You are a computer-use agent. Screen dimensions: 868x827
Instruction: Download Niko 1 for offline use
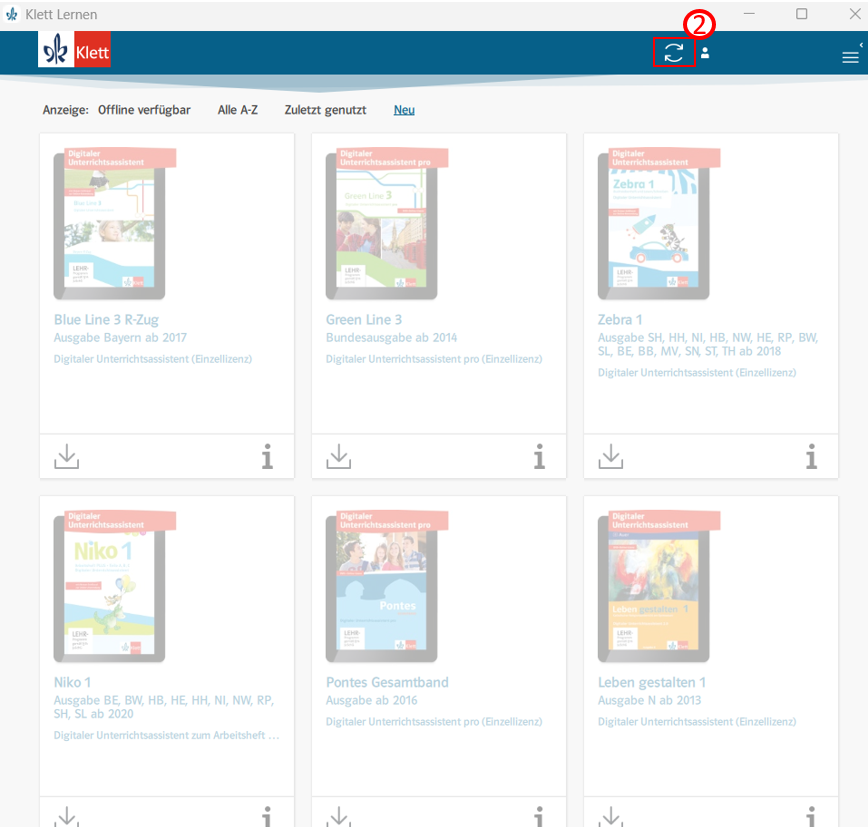point(66,816)
